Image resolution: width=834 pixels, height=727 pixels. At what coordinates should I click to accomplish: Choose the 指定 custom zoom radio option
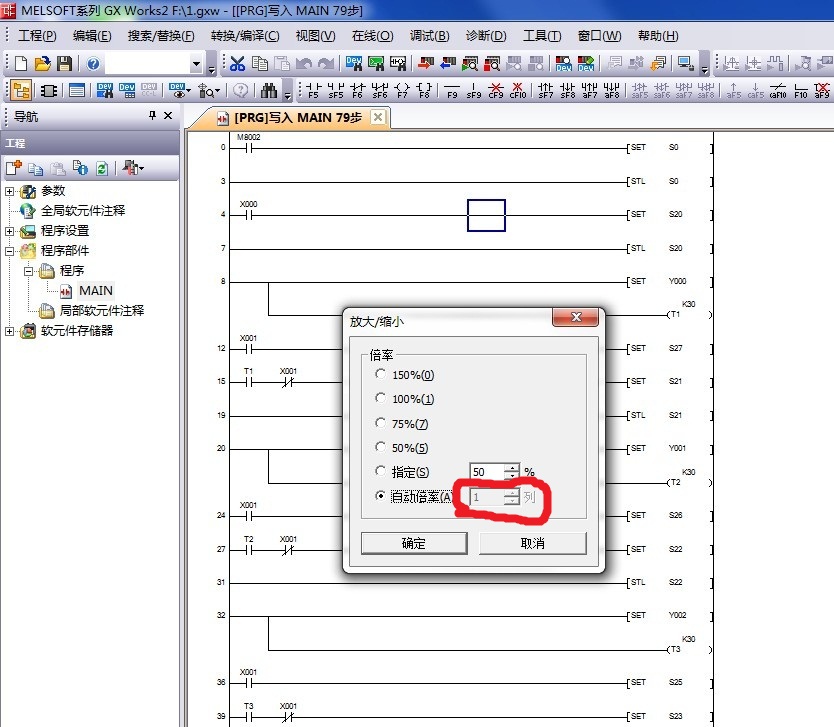click(x=379, y=471)
